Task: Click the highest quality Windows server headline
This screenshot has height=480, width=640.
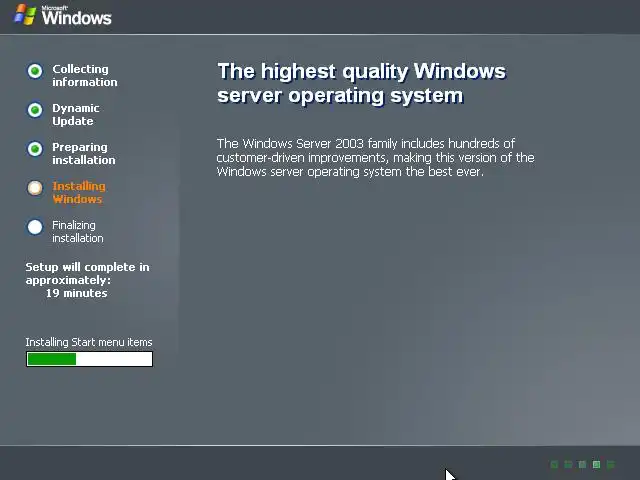Action: click(x=362, y=83)
